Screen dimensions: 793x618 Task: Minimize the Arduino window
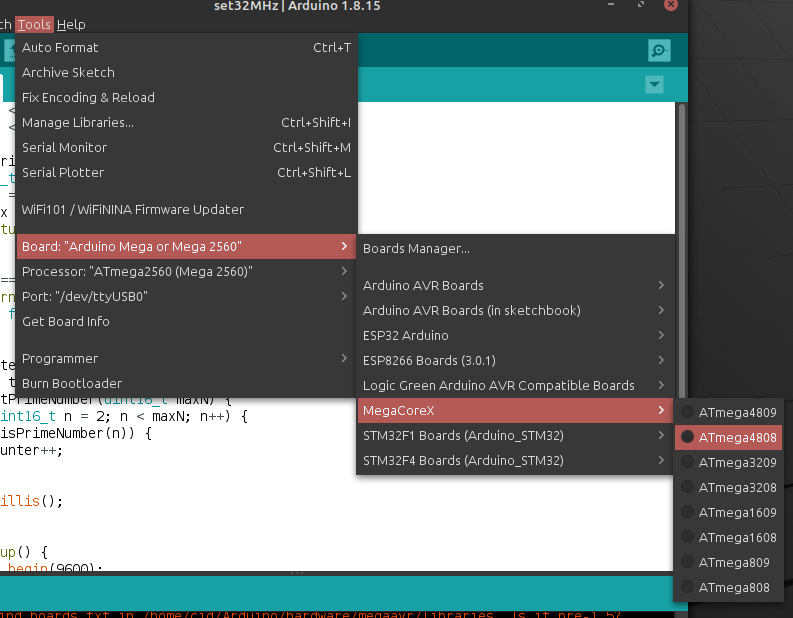point(611,5)
